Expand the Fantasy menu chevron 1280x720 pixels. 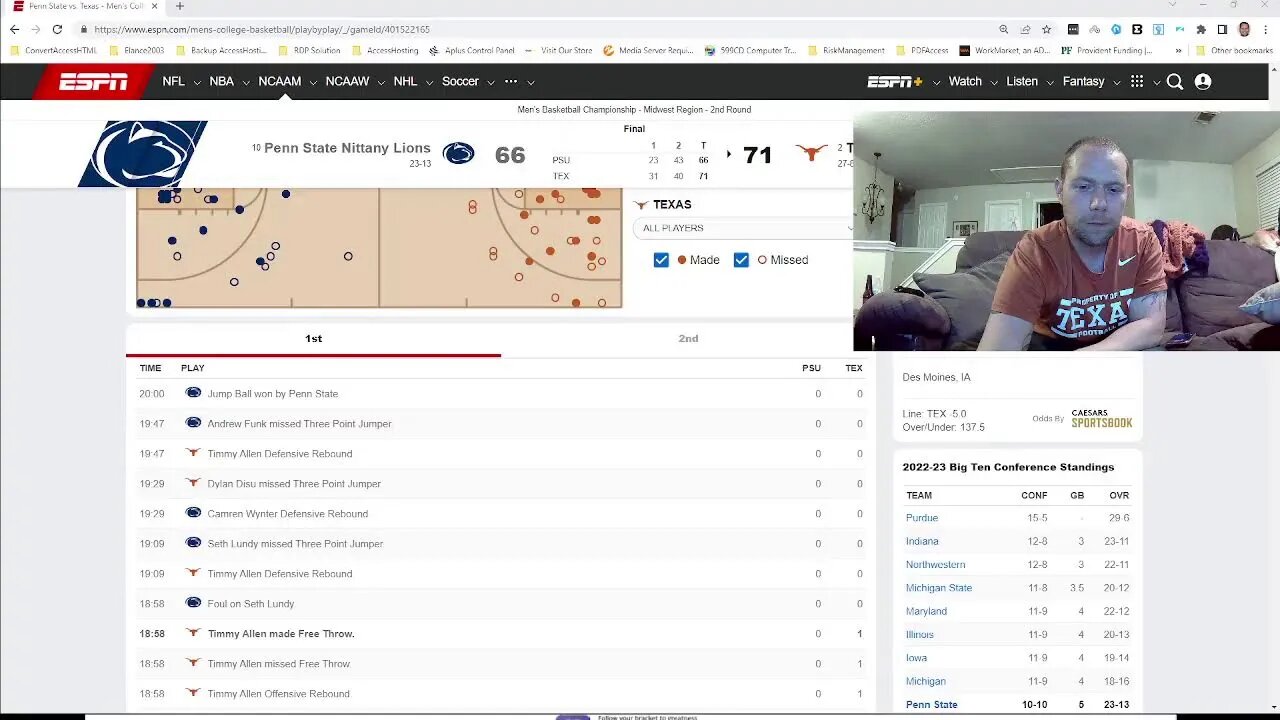1117,83
